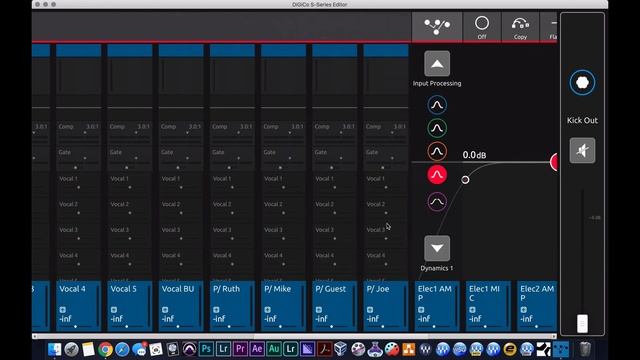Toggle the Kick Out mute speaker button
Image resolution: width=640 pixels, height=360 pixels.
pyautogui.click(x=582, y=151)
